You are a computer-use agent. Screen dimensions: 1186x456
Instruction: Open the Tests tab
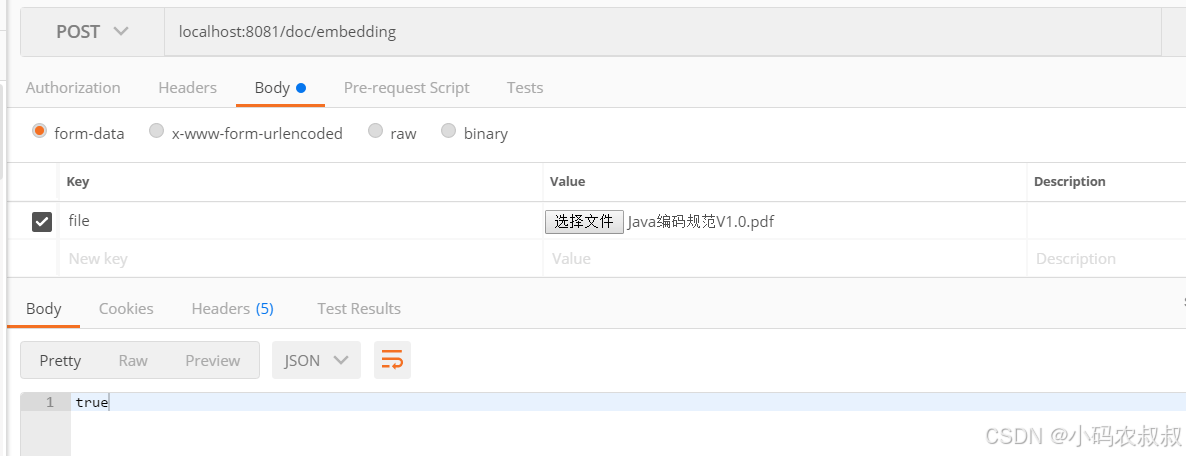[525, 88]
